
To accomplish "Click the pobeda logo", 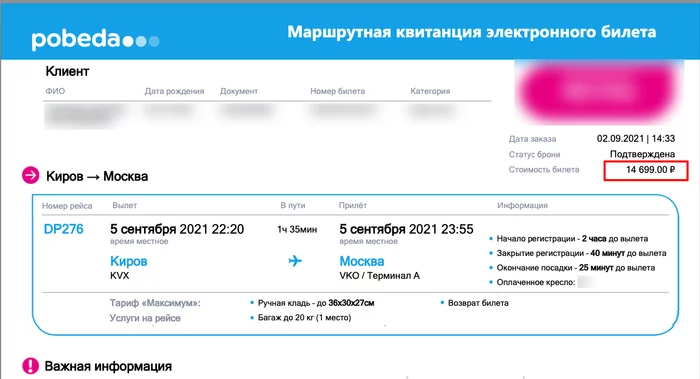I will point(95,40).
